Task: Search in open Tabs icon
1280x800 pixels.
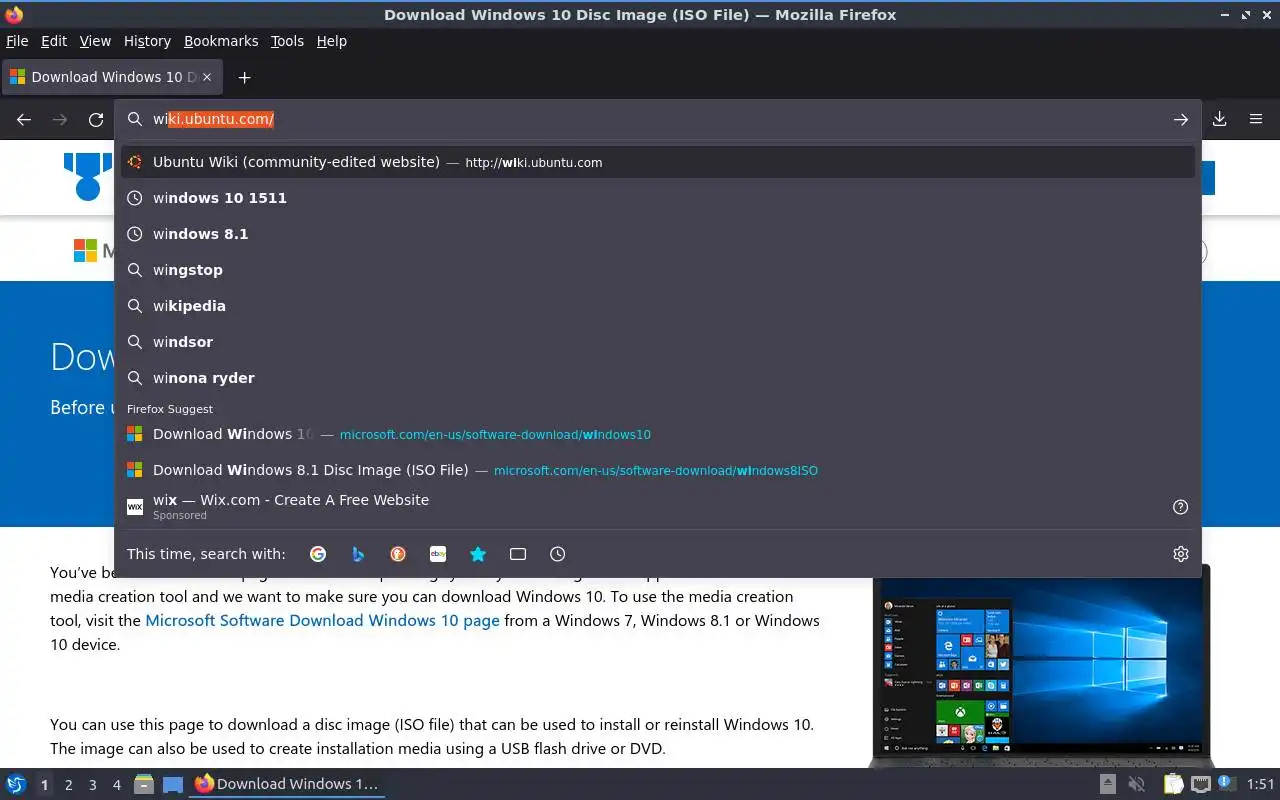Action: pyautogui.click(x=518, y=554)
